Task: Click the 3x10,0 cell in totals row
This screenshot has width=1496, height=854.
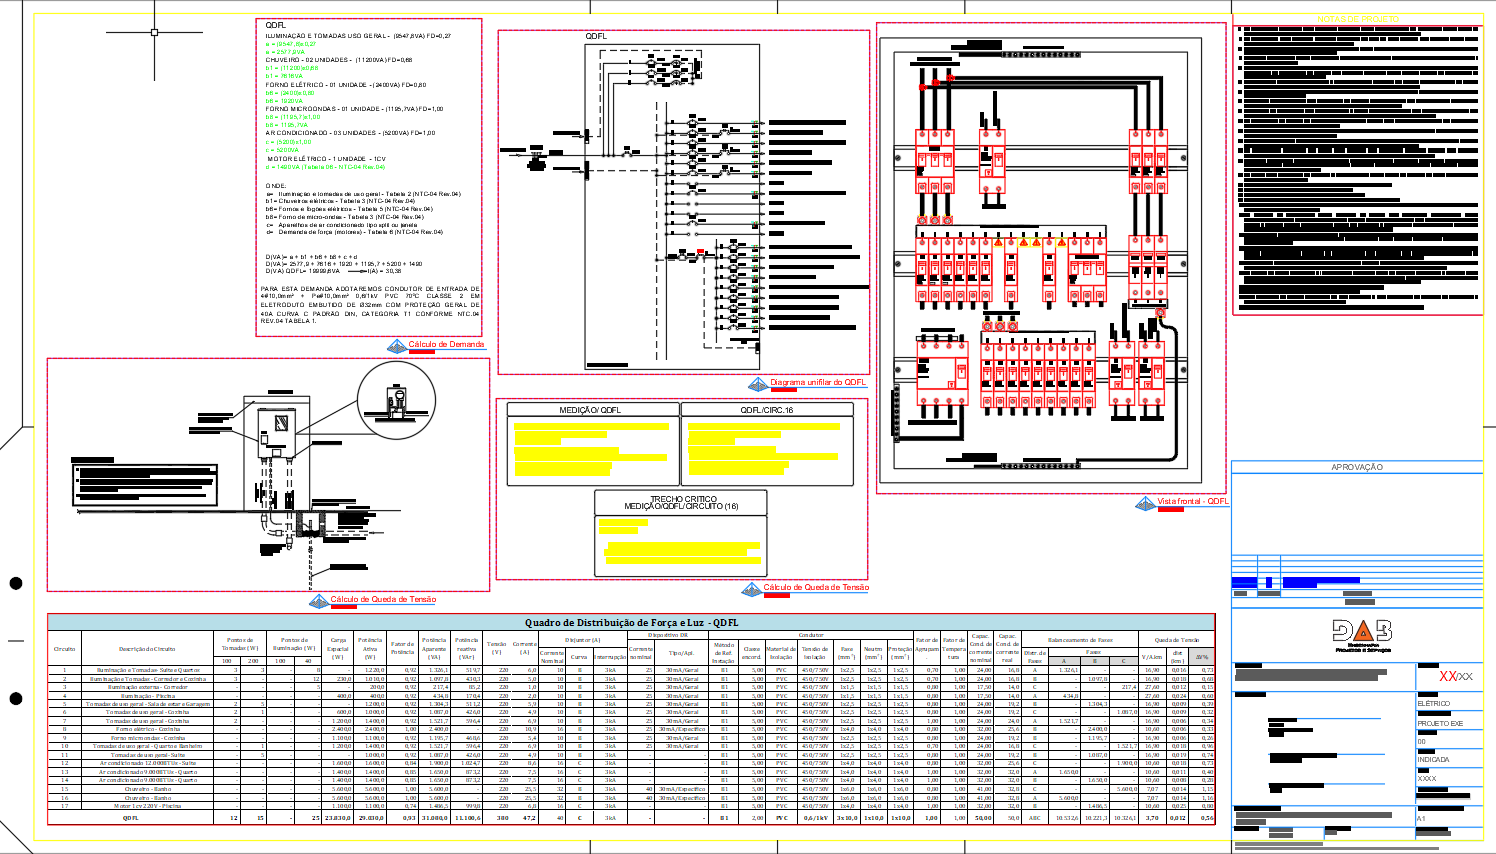Action: click(x=847, y=818)
